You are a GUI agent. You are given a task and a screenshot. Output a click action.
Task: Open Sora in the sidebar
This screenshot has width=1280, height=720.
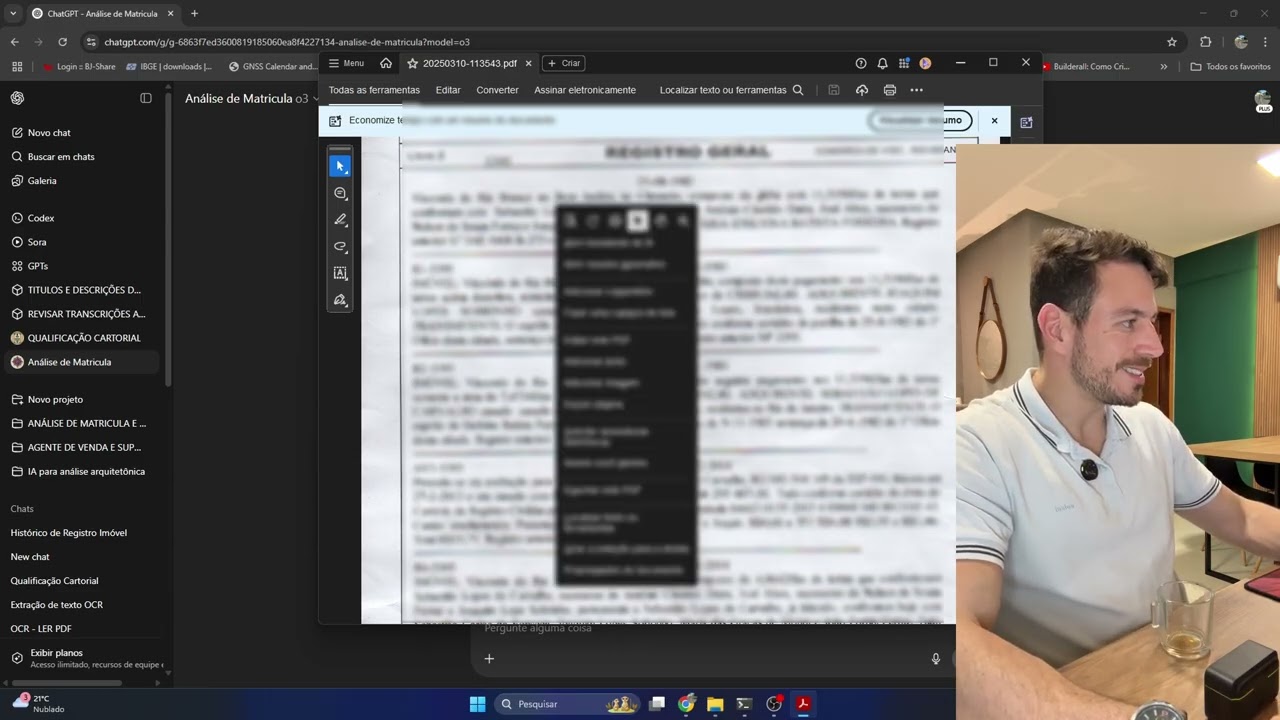point(80,241)
